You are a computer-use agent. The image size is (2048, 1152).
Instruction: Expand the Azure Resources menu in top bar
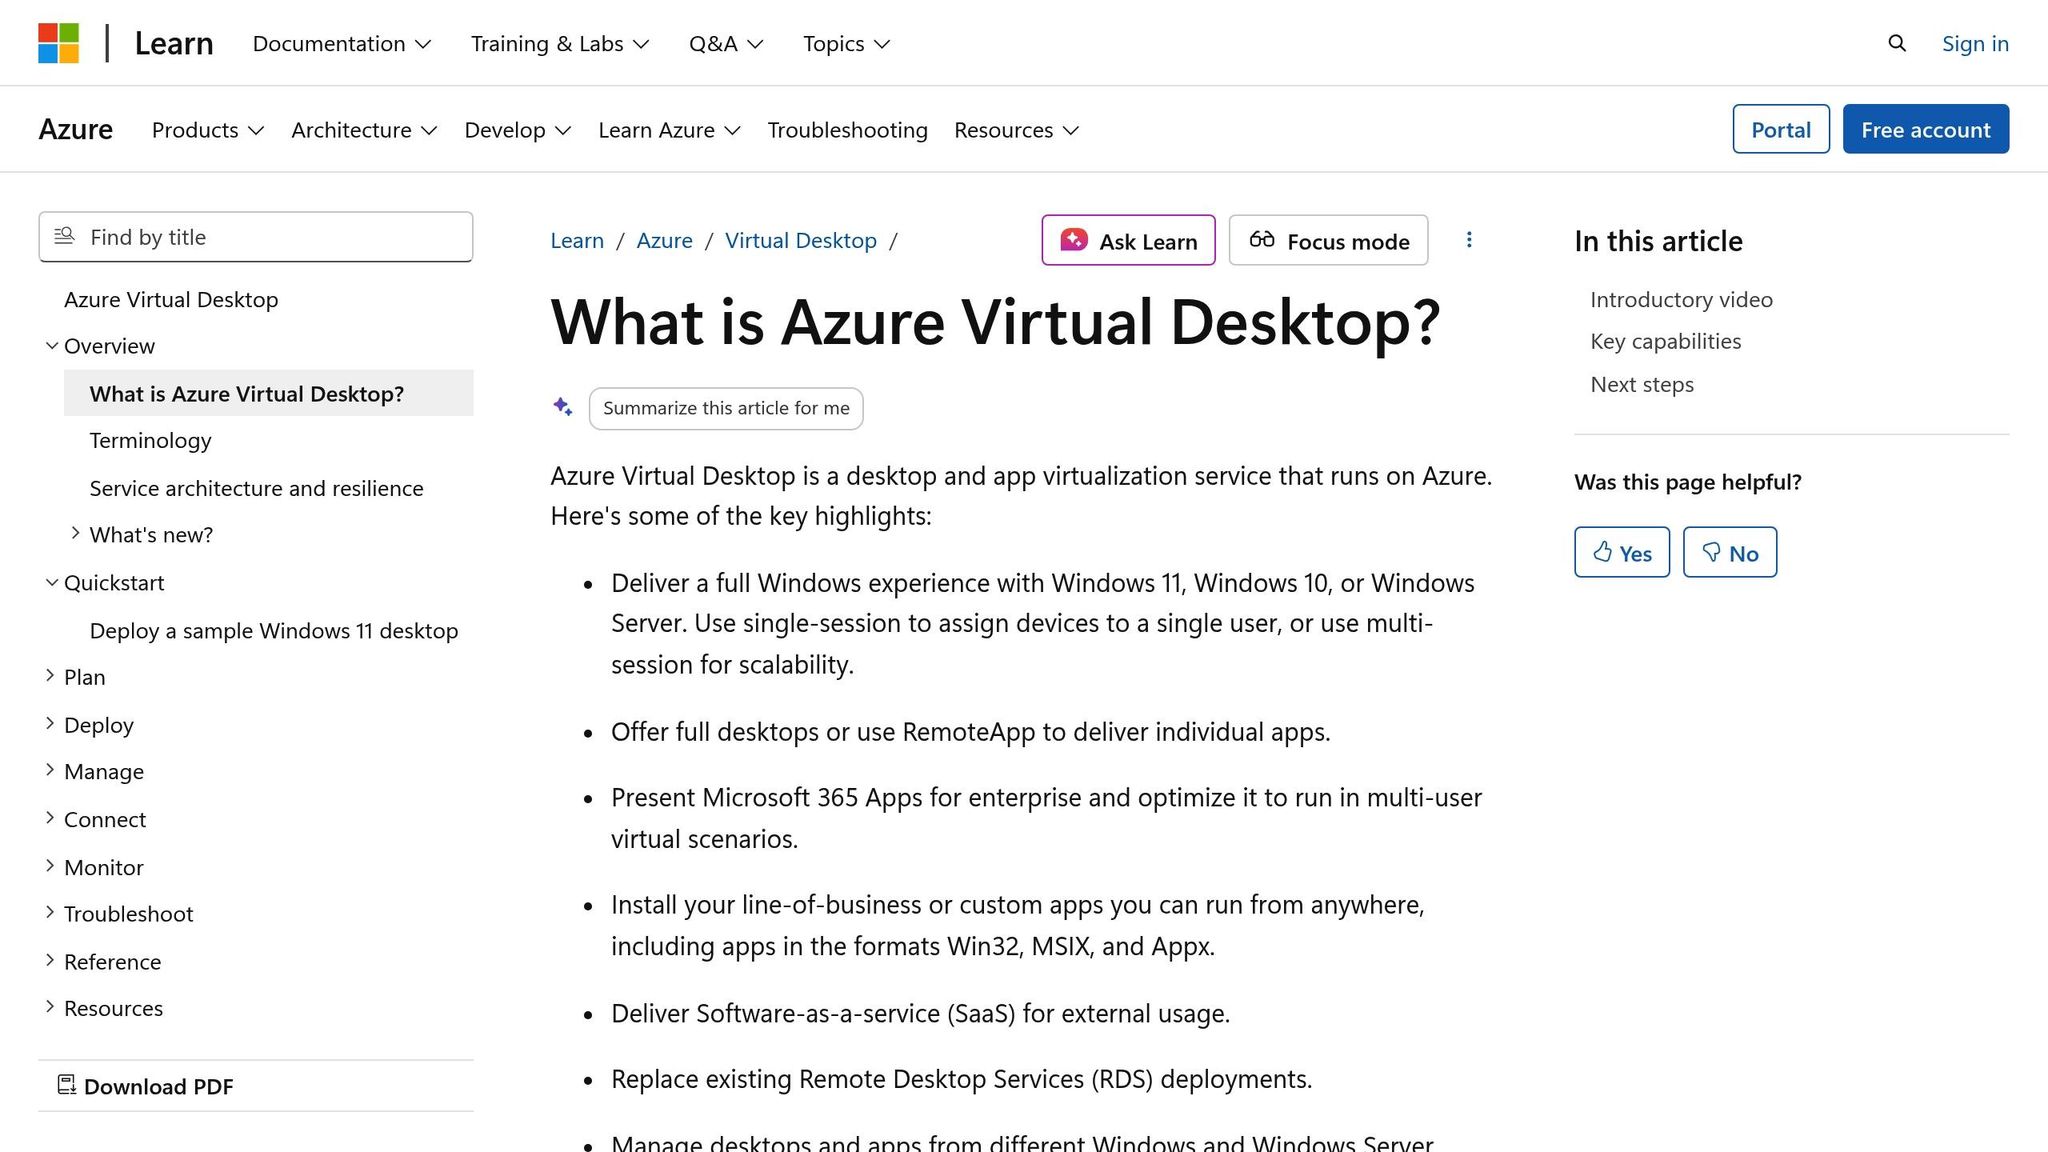pos(1016,130)
